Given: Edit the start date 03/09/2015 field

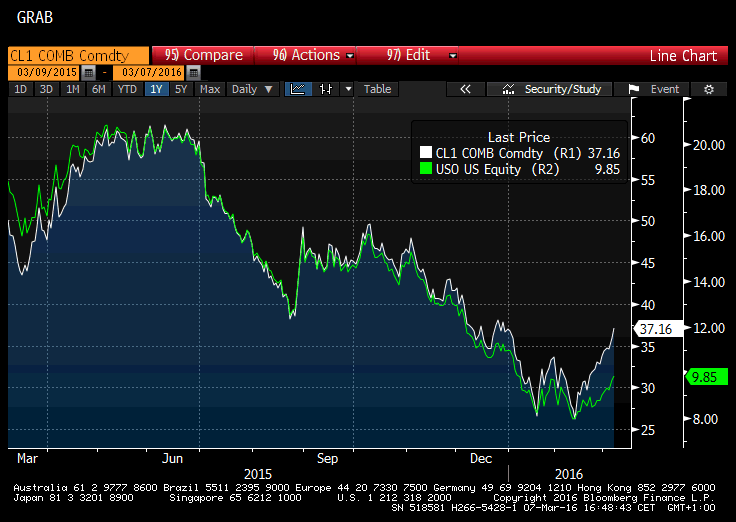Looking at the screenshot, I should 44,72.
